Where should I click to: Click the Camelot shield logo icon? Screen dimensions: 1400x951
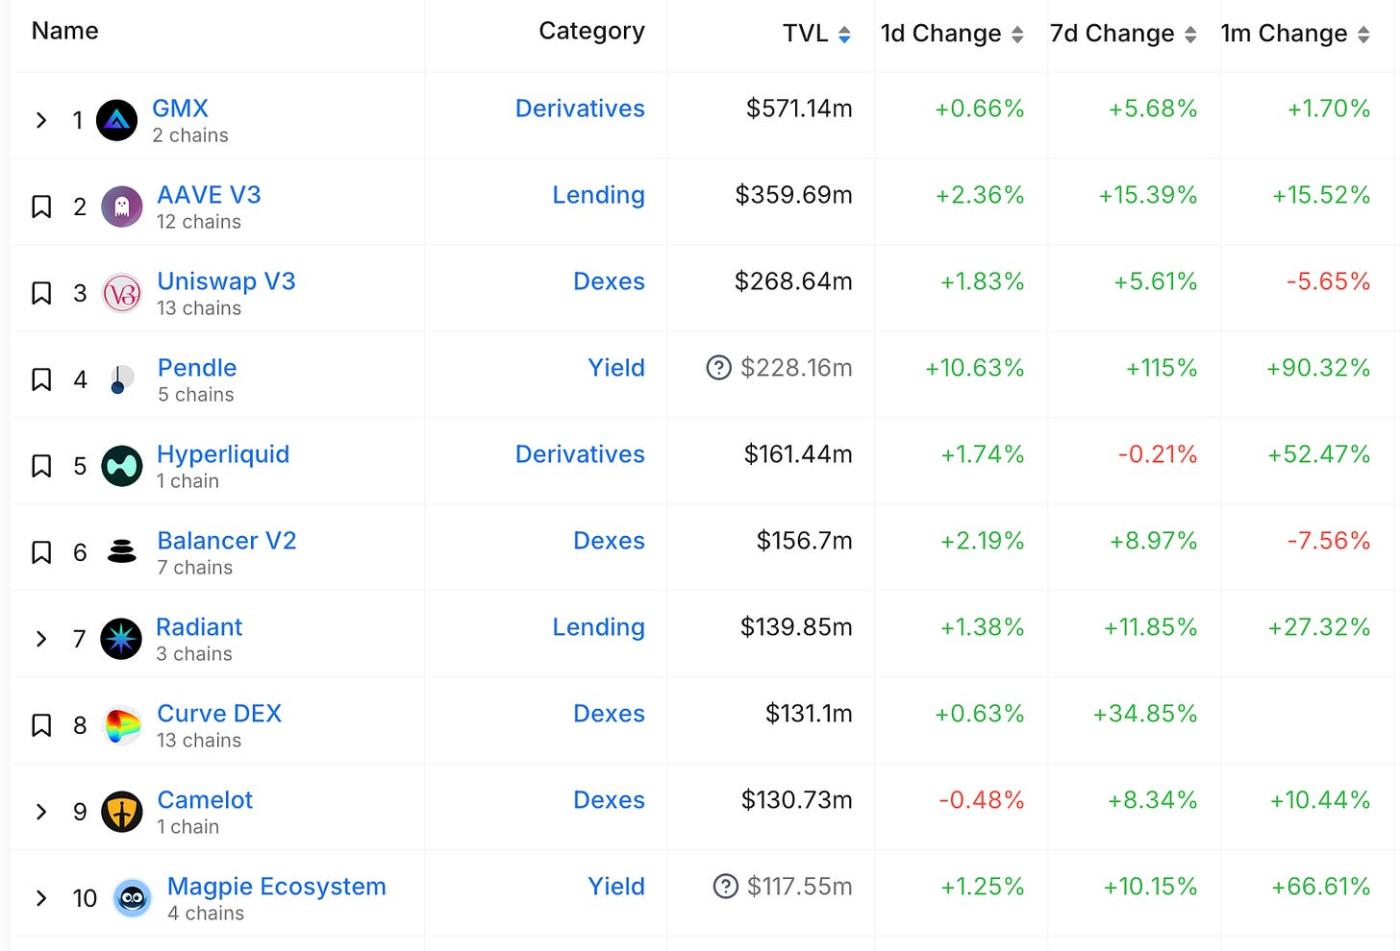pyautogui.click(x=122, y=812)
